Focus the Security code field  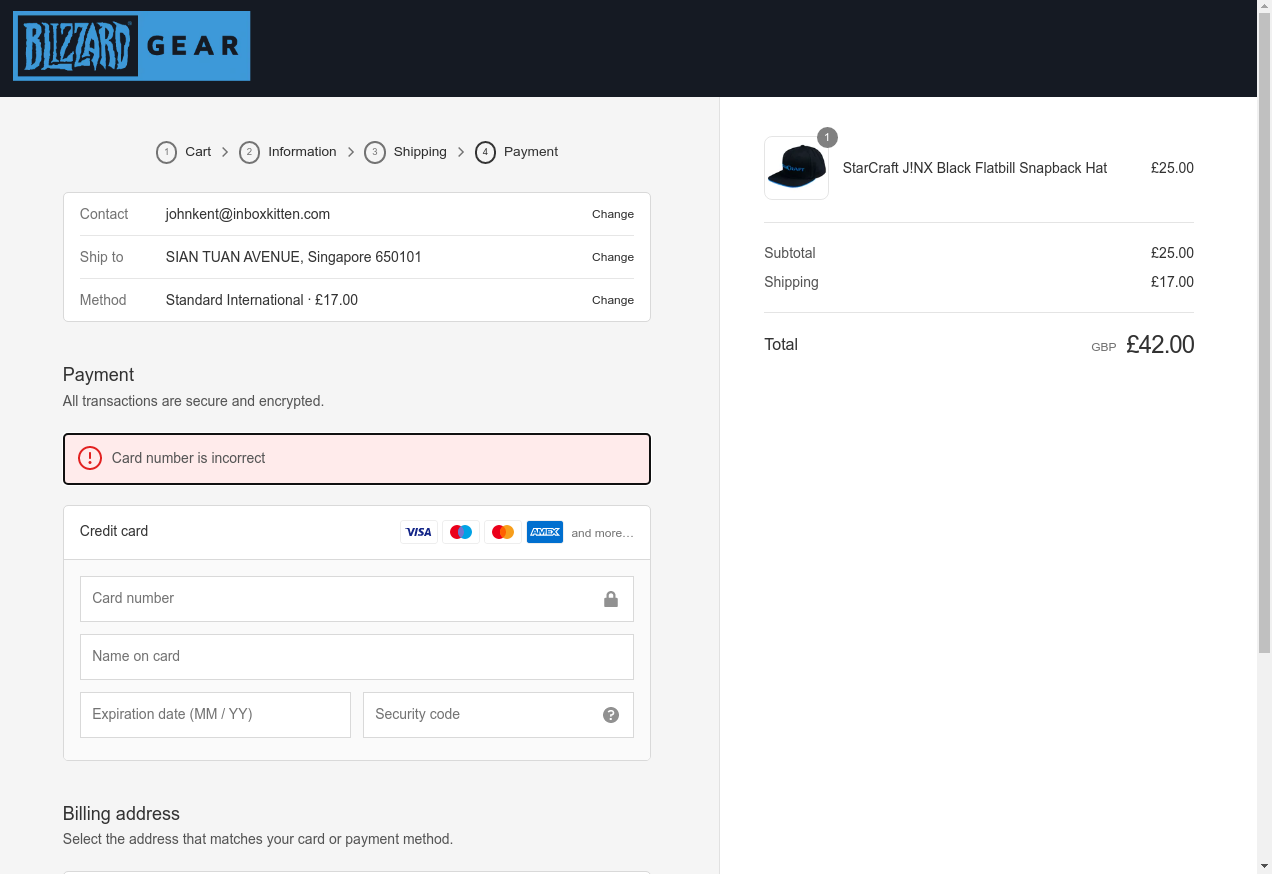pos(498,715)
